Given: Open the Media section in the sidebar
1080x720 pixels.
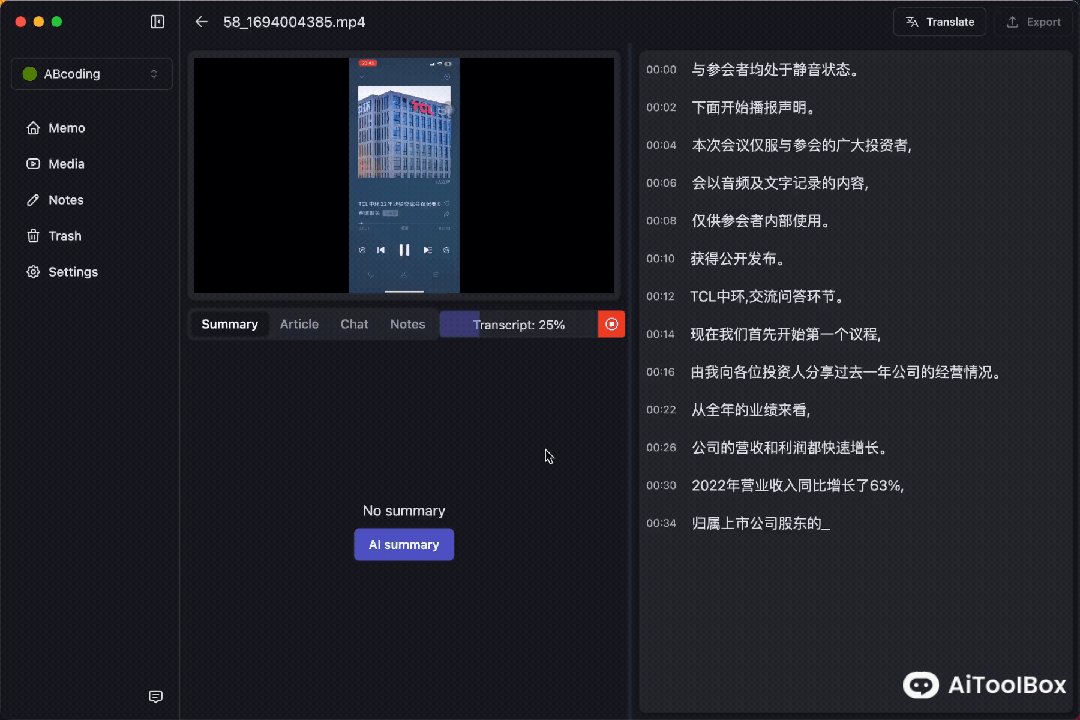Looking at the screenshot, I should (x=66, y=163).
